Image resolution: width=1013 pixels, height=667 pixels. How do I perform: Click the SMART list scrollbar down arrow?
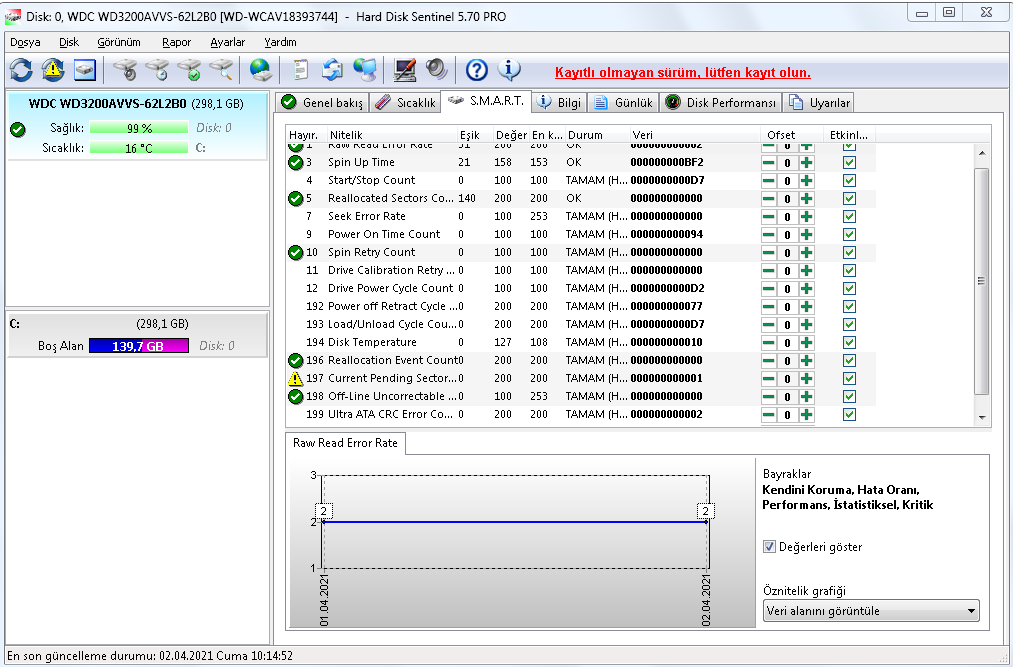point(981,417)
